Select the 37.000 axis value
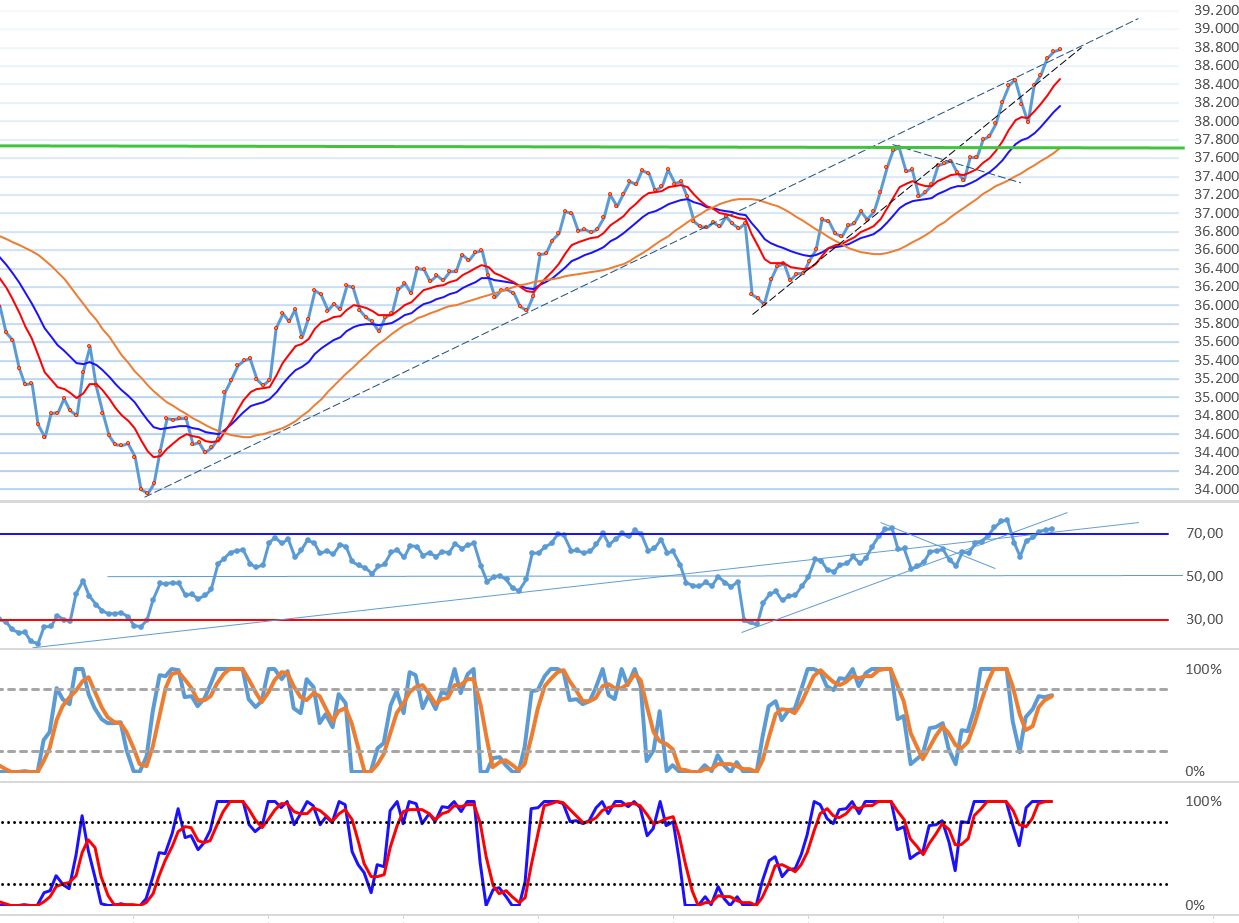This screenshot has height=923, width=1239. [1218, 213]
